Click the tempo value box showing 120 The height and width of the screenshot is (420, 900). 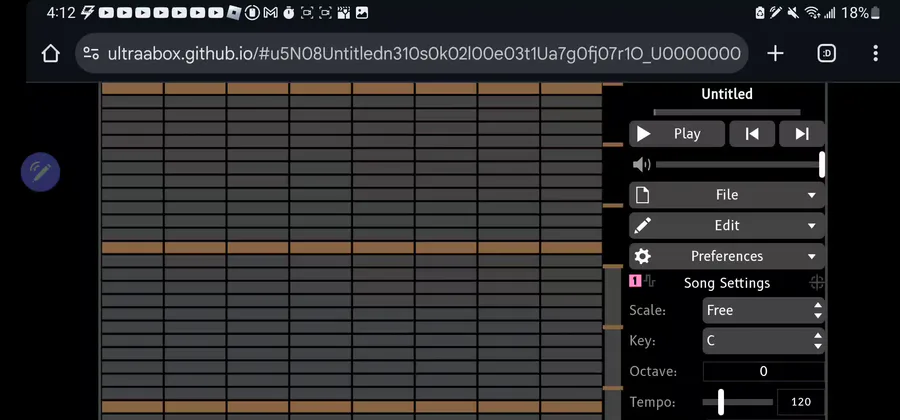point(801,402)
